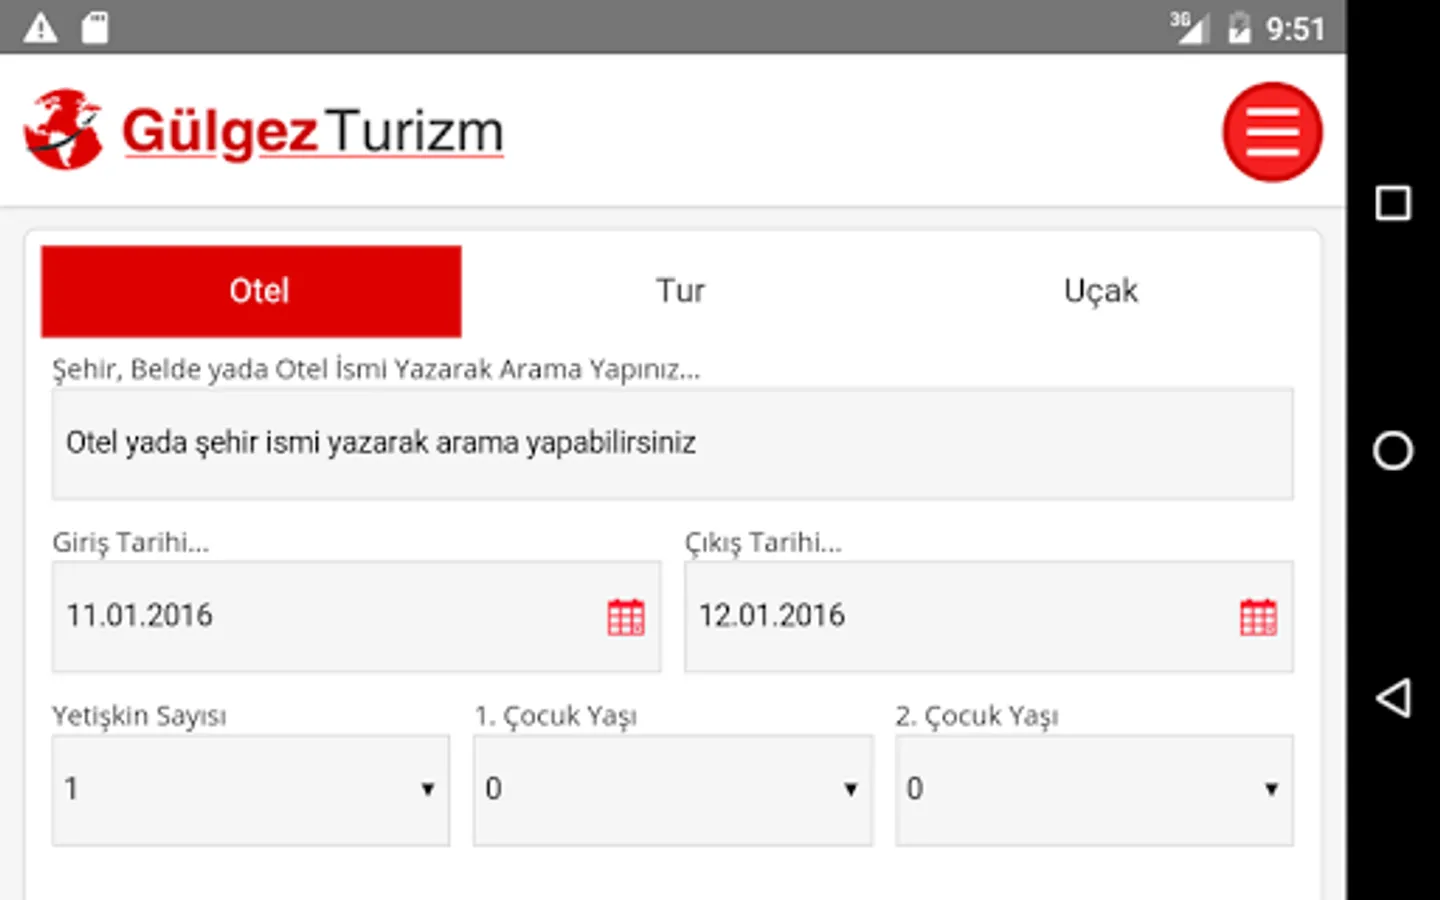The height and width of the screenshot is (900, 1440).
Task: Open calendar icon for Giriş Tarihi
Action: point(626,617)
